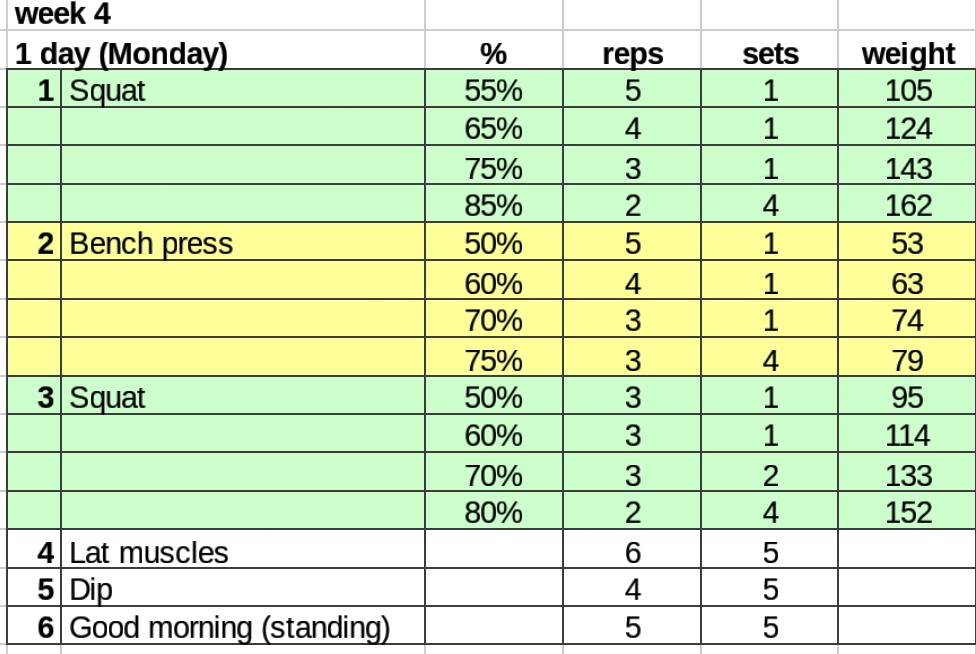This screenshot has height=654, width=976.
Task: Click the "Bench press" exercise cell
Action: click(150, 244)
